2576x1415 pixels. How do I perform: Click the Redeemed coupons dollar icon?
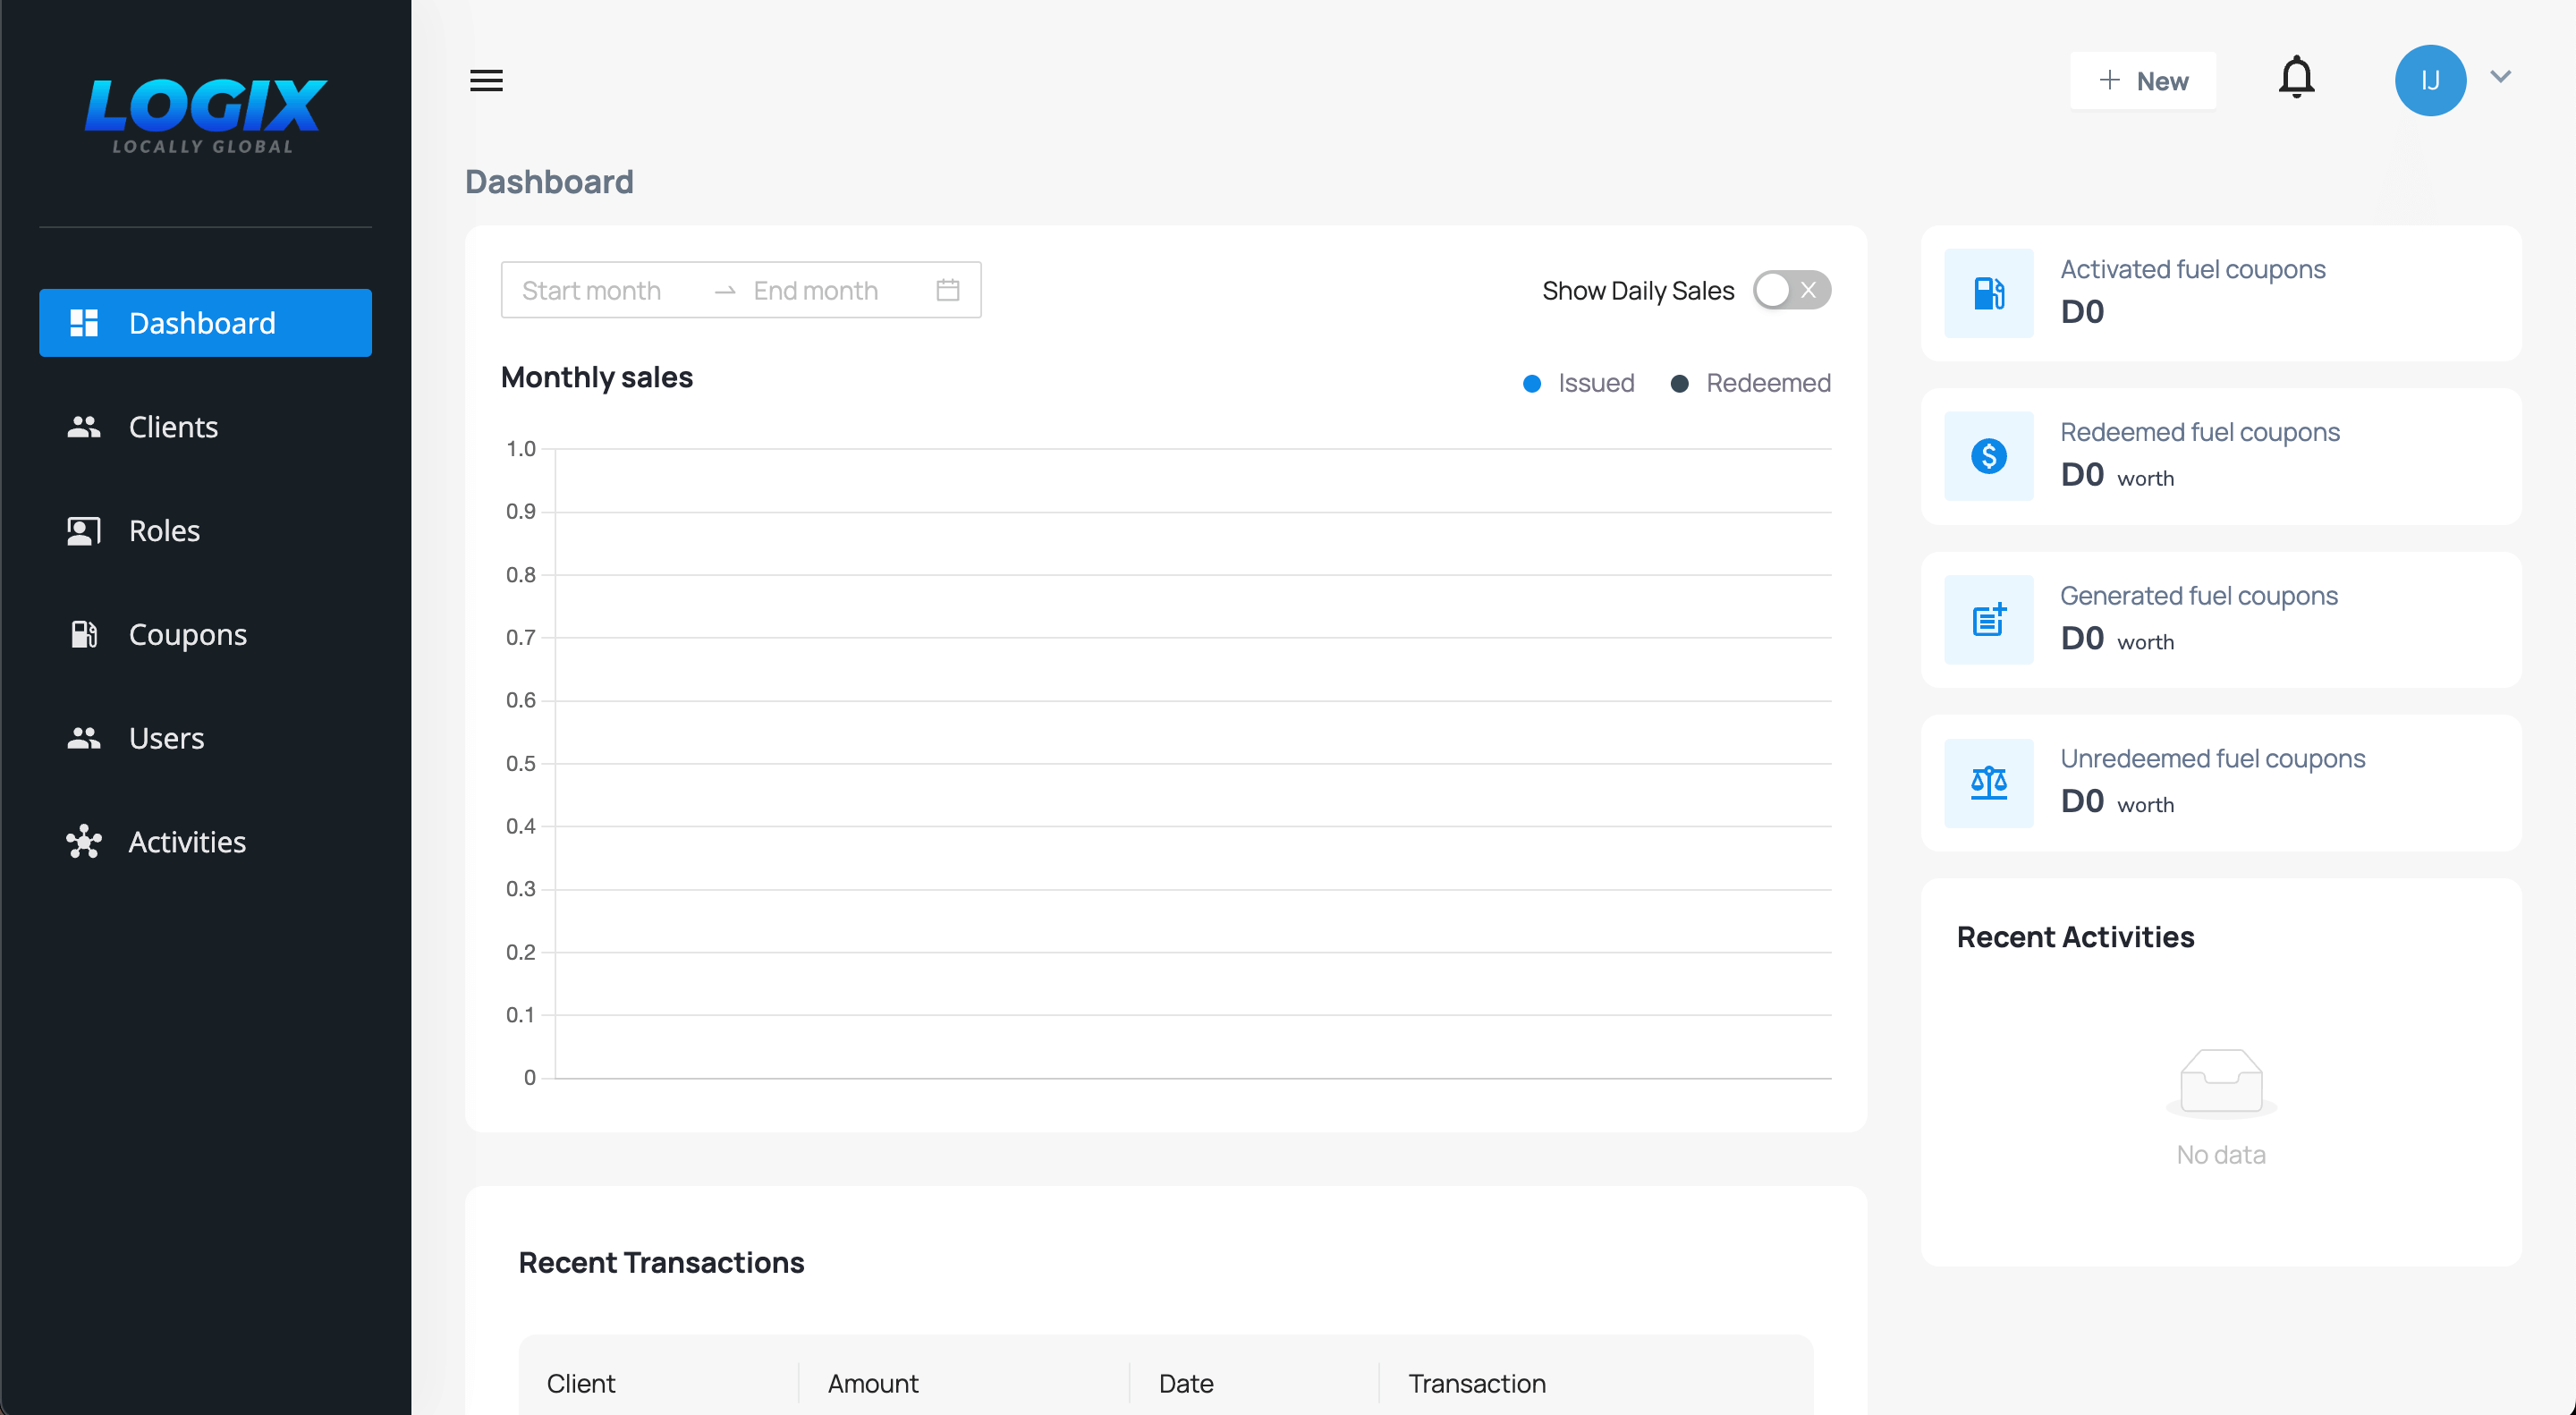1988,456
